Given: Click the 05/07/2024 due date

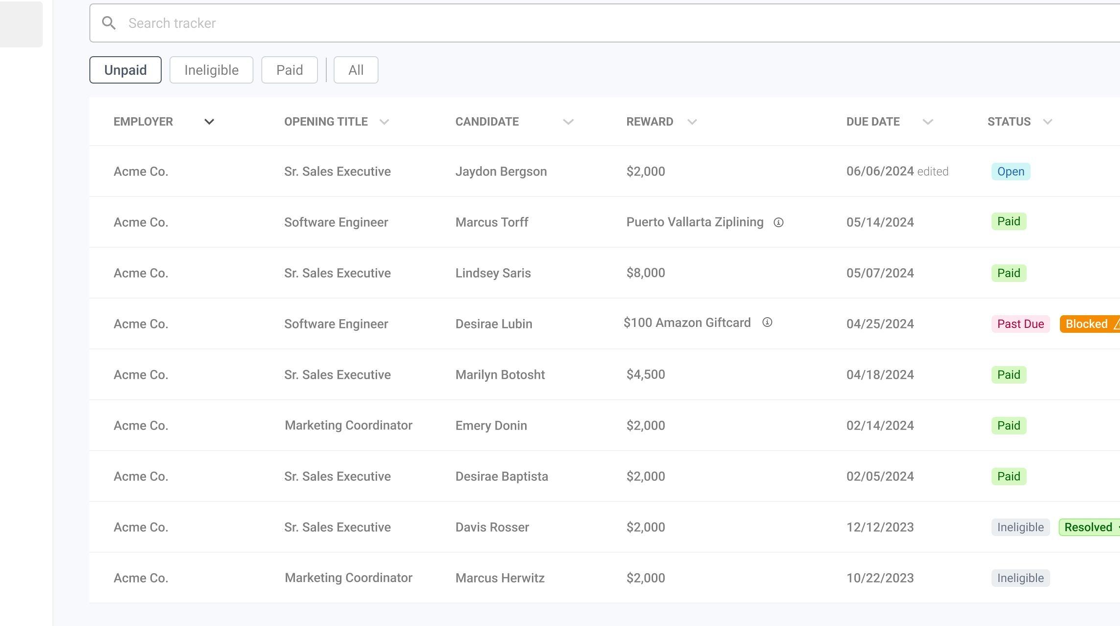Looking at the screenshot, I should [880, 273].
